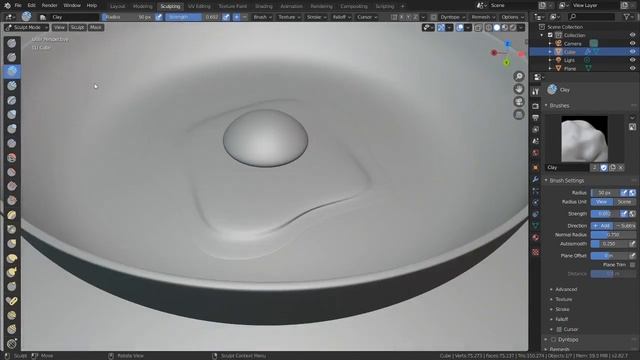Open the Render menu
The image size is (640, 360).
[x=49, y=6]
